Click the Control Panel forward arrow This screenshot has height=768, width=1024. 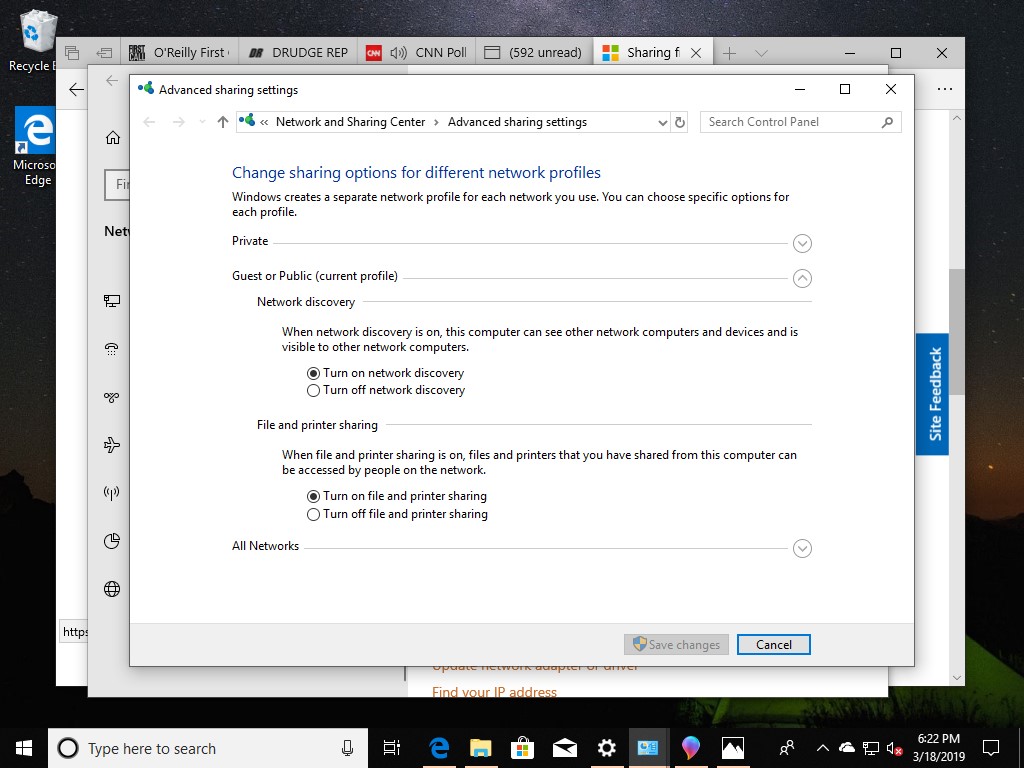pos(178,122)
